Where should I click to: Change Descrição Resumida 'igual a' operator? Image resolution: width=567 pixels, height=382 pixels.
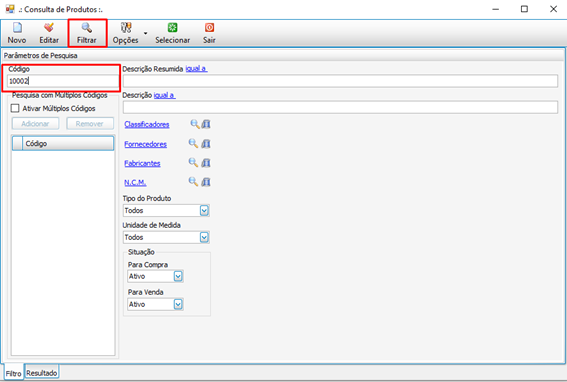[196, 69]
